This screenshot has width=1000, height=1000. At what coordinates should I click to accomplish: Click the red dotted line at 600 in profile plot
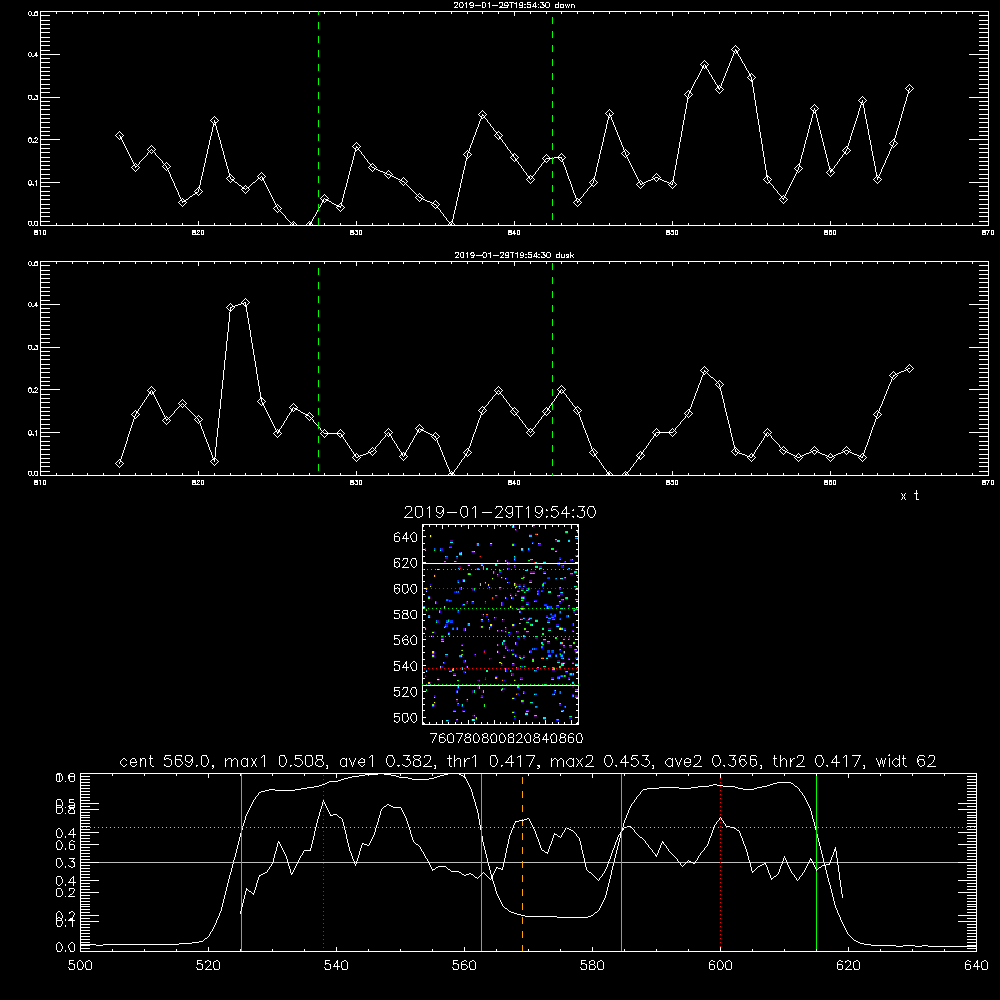click(721, 863)
